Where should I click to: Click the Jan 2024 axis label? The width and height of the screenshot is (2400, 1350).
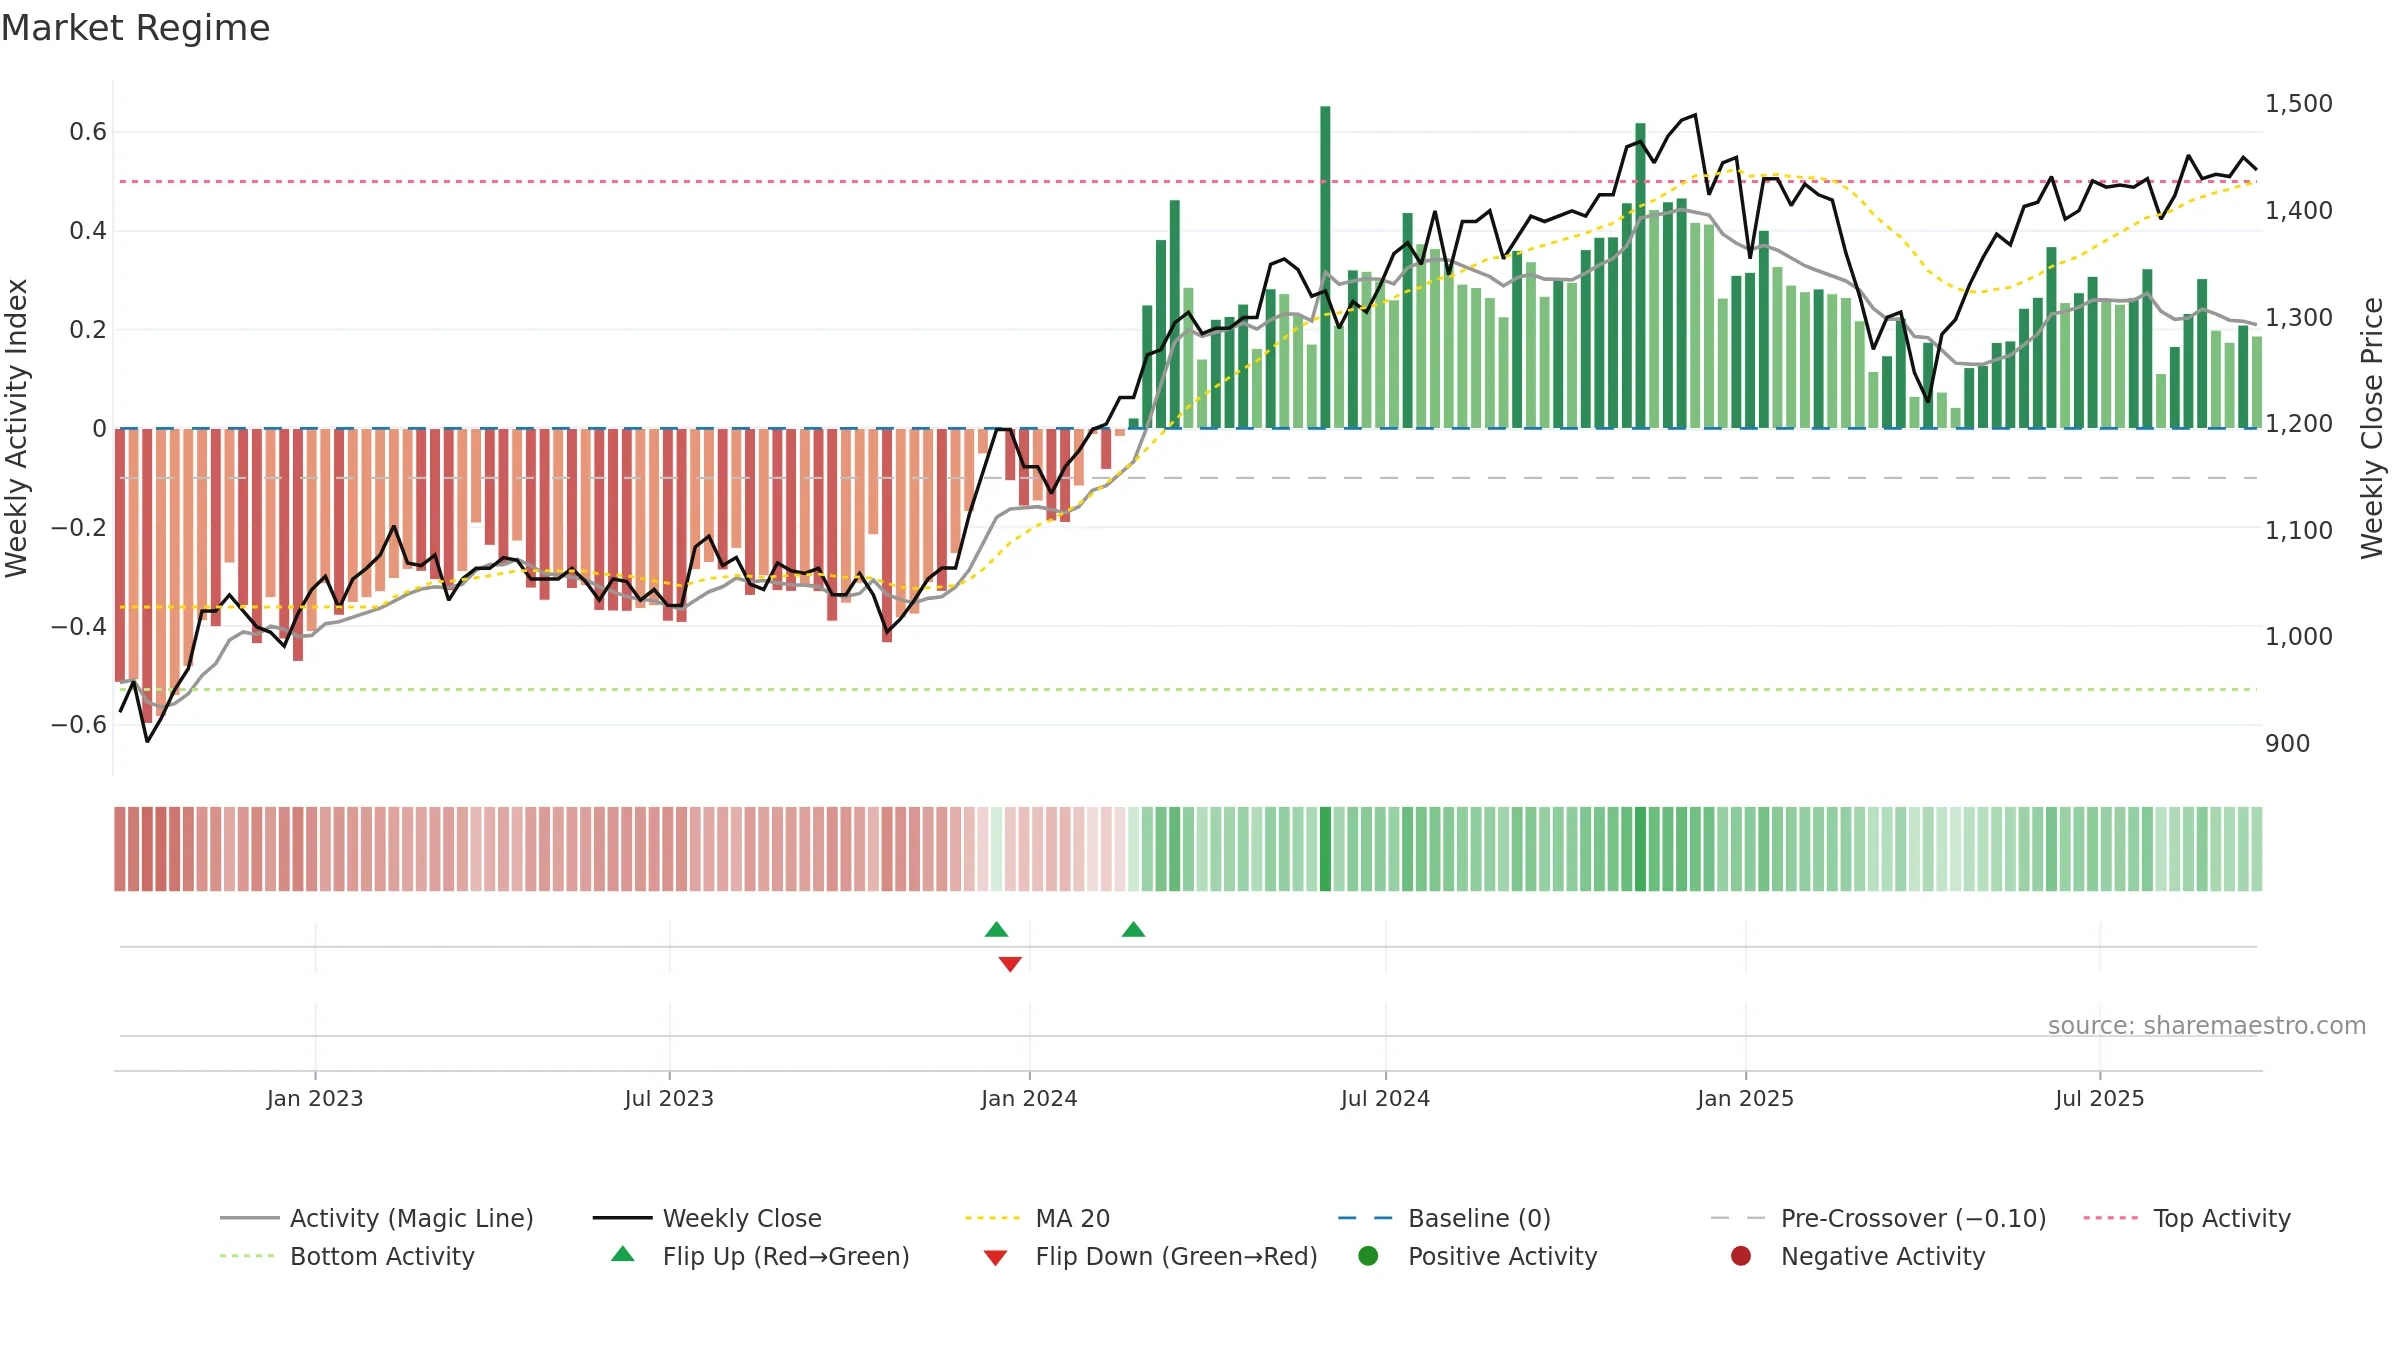click(x=1029, y=1098)
